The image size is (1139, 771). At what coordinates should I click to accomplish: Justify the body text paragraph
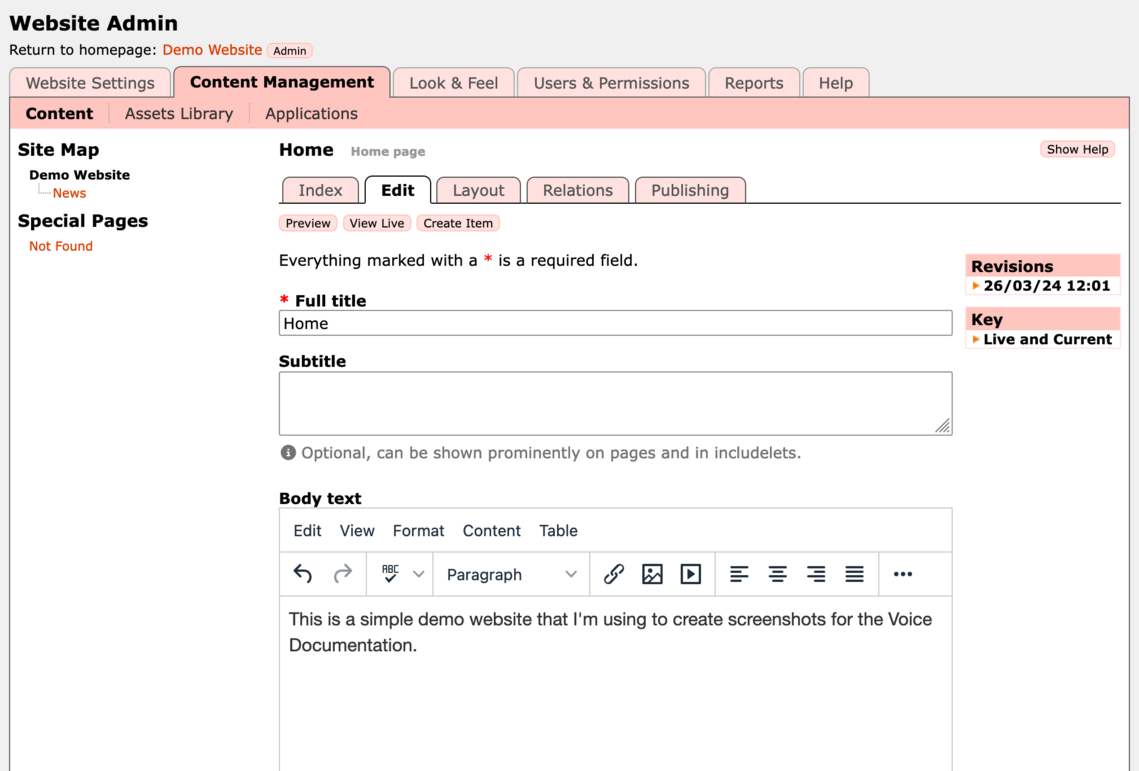click(x=854, y=574)
